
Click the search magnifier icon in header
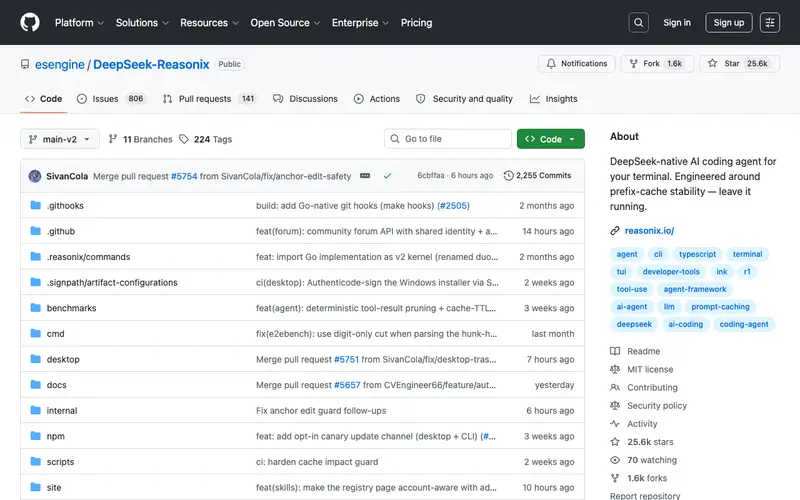pos(638,22)
